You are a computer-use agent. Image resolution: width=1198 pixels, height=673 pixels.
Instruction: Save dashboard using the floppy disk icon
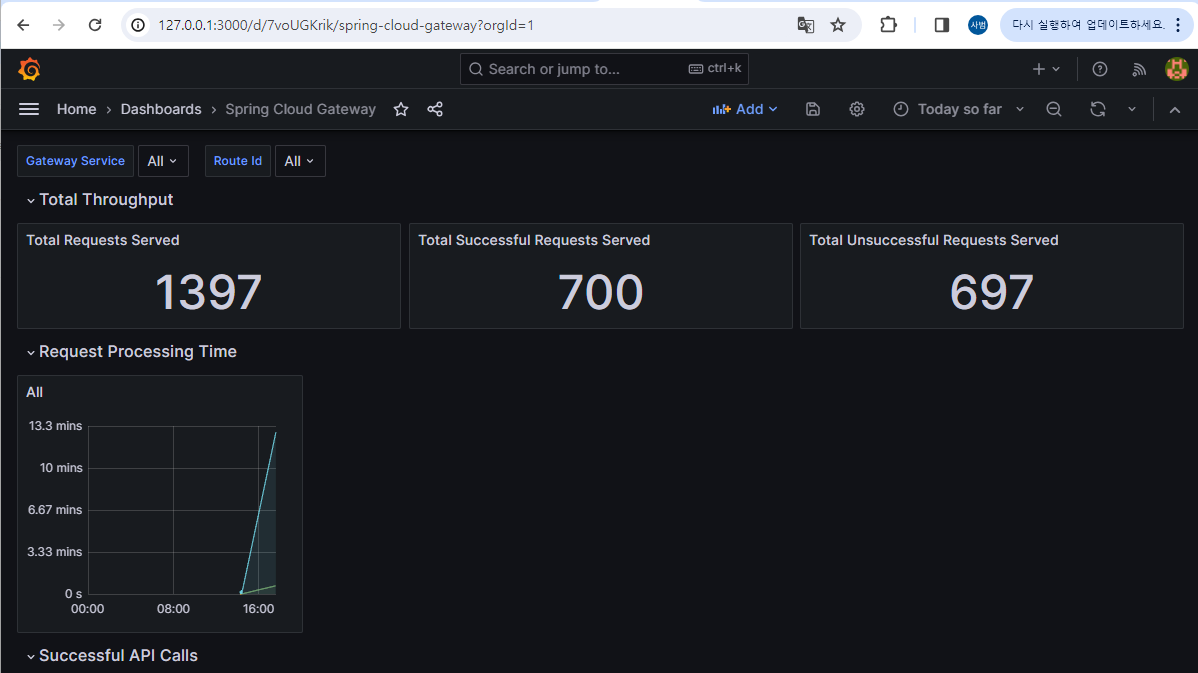pos(813,109)
